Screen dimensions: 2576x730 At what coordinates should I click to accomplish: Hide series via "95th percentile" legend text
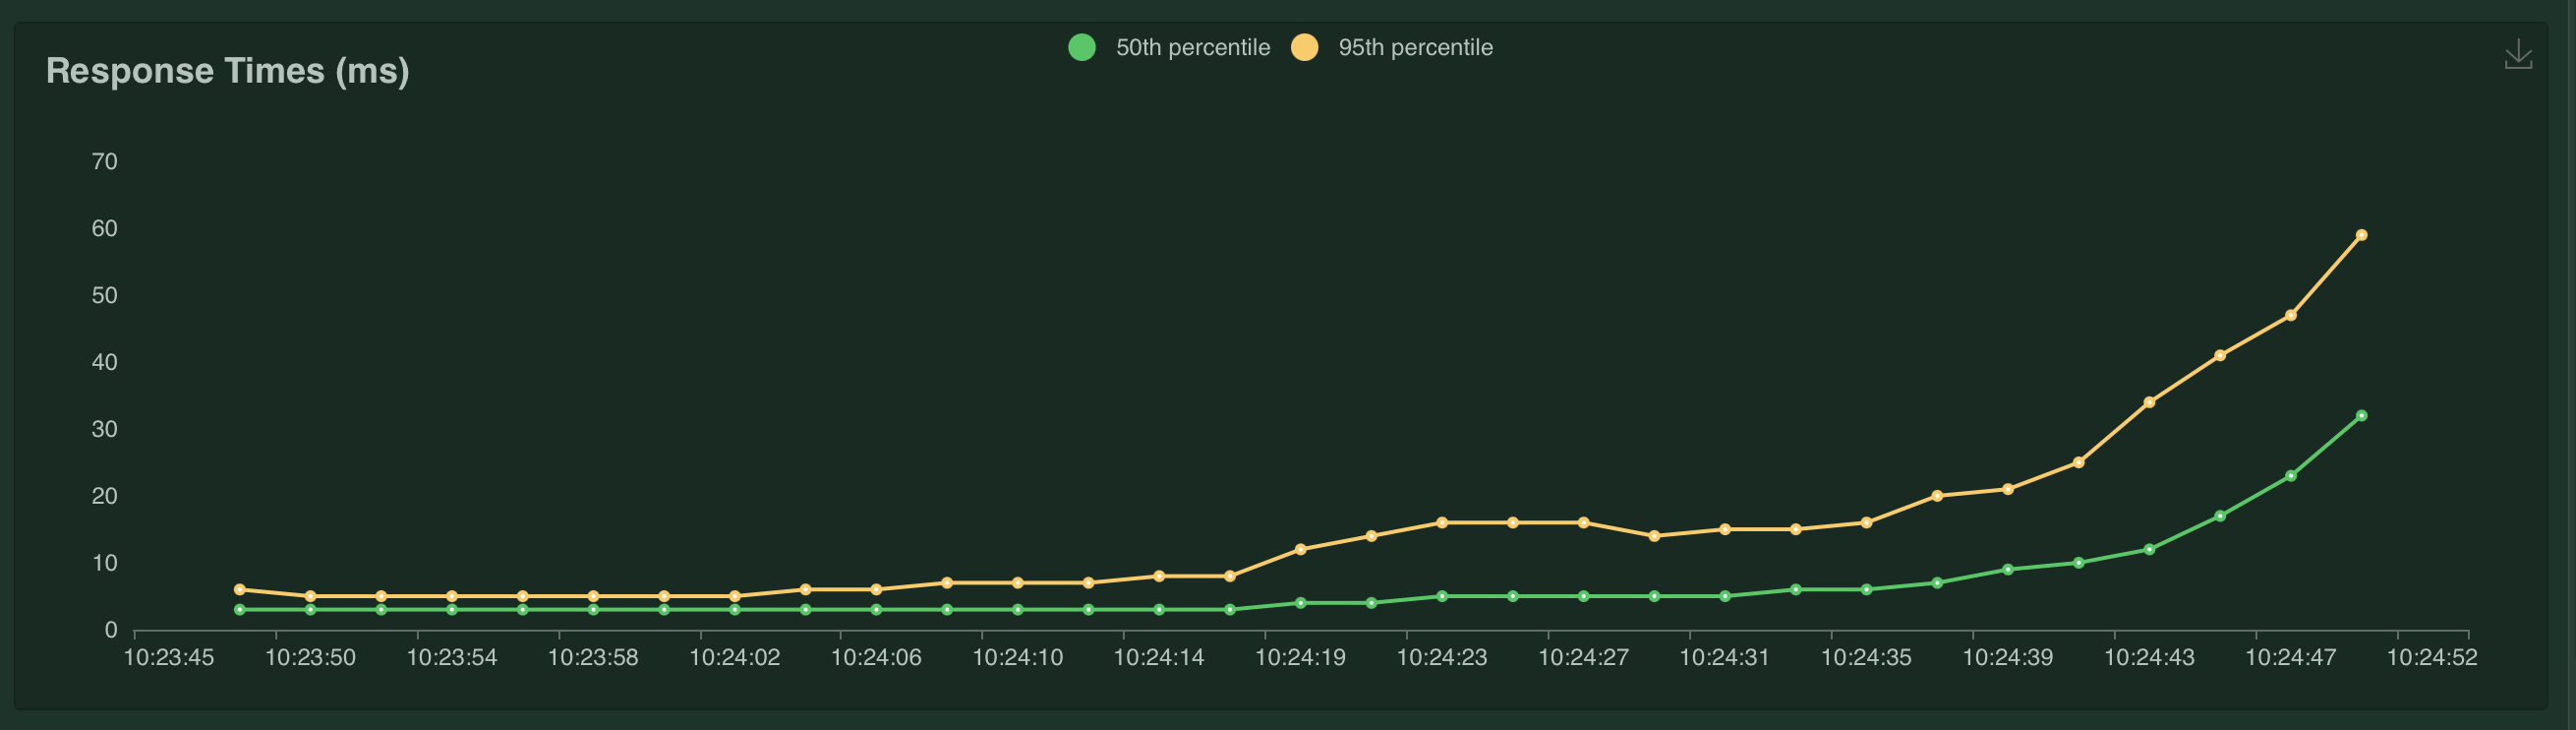point(1415,47)
